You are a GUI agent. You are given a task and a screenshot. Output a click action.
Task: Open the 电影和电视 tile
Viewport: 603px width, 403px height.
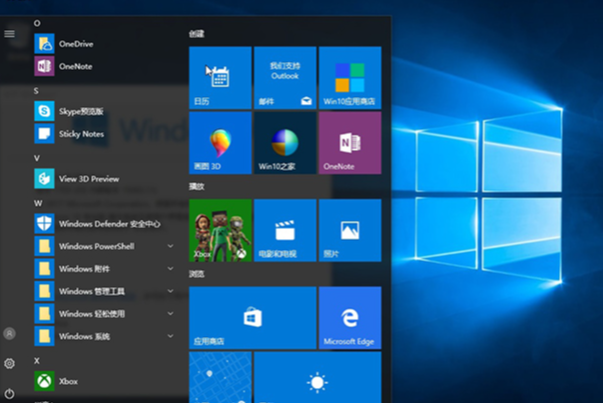pyautogui.click(x=285, y=230)
